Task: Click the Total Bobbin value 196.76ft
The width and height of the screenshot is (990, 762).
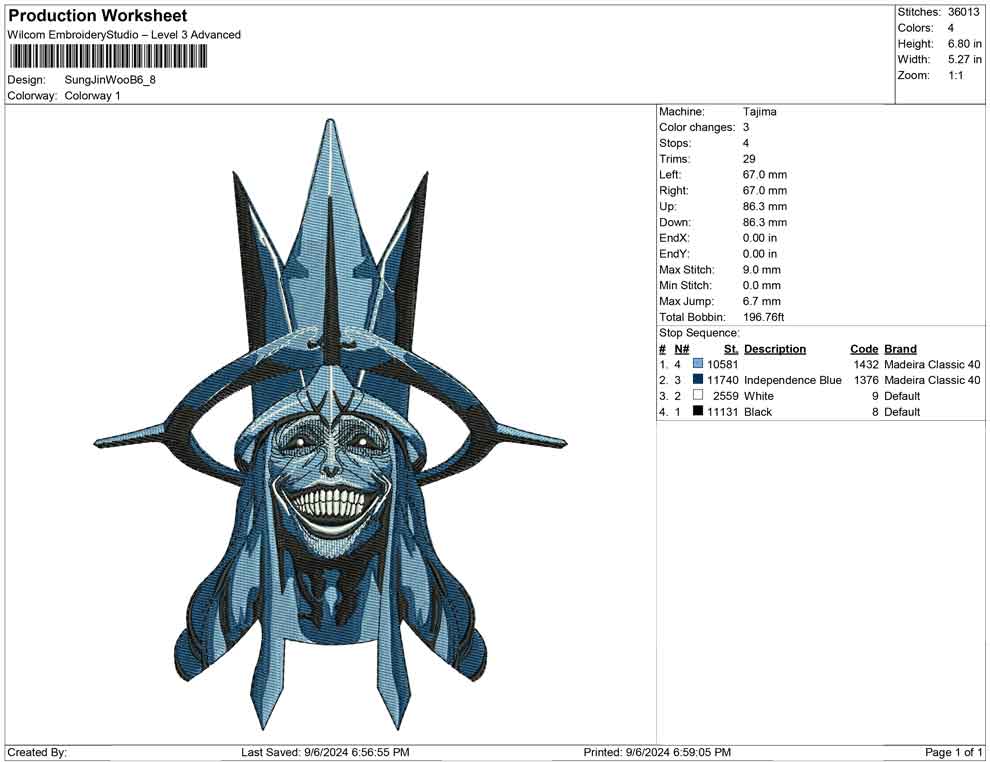Action: 764,317
